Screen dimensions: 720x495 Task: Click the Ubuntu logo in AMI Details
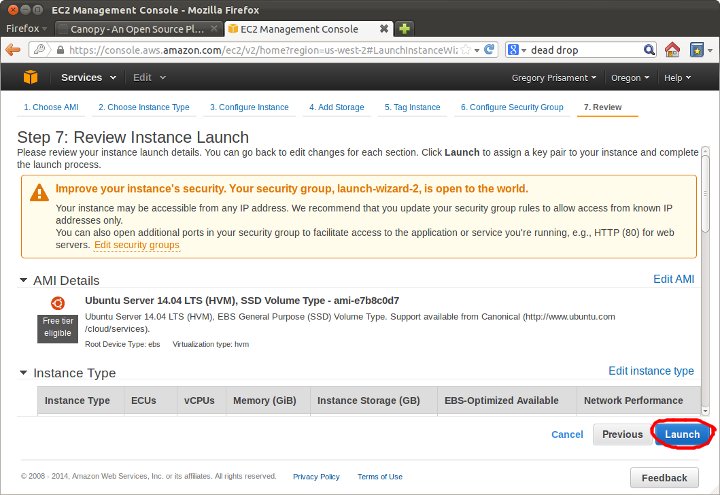click(x=57, y=303)
